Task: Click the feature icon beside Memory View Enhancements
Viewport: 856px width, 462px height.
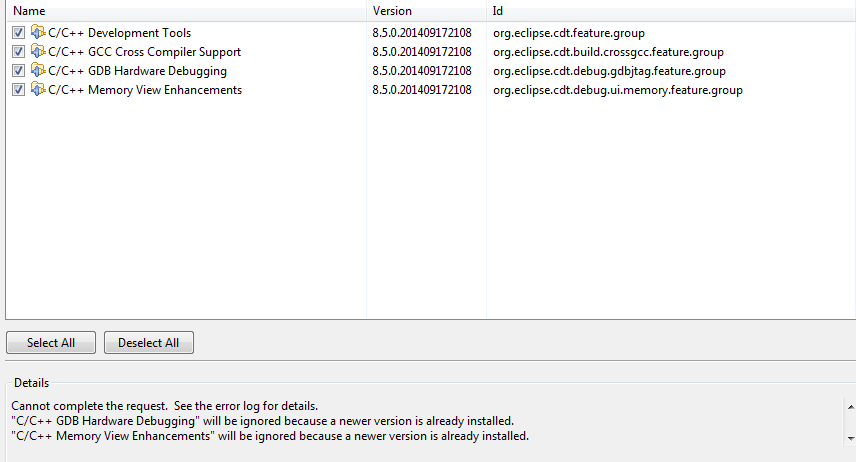Action: (38, 90)
